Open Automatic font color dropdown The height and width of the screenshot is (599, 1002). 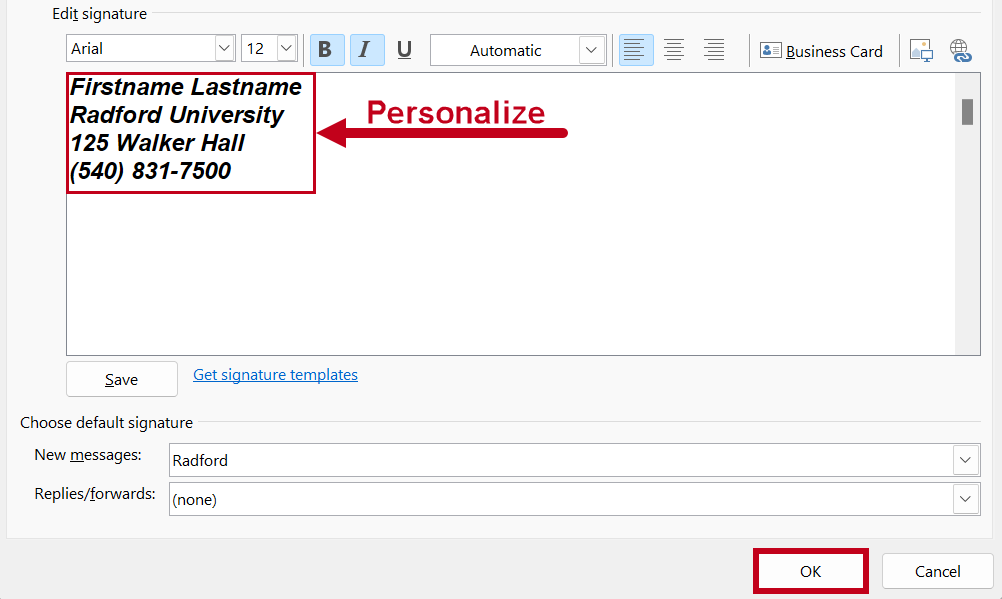pyautogui.click(x=592, y=50)
